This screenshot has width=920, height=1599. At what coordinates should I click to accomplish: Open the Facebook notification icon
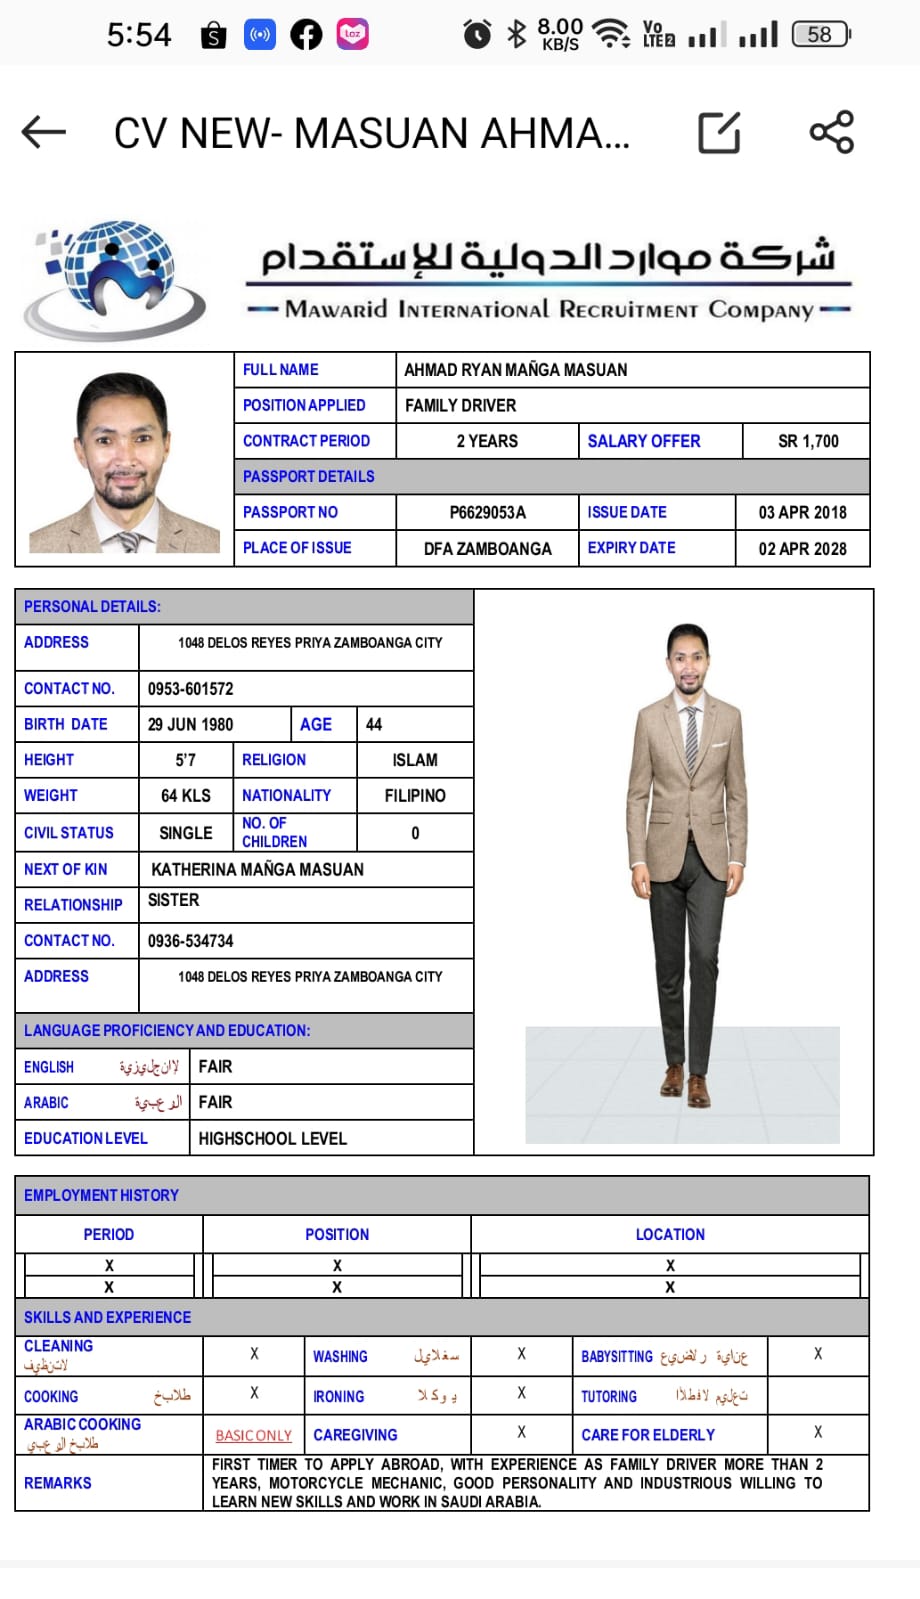(306, 35)
